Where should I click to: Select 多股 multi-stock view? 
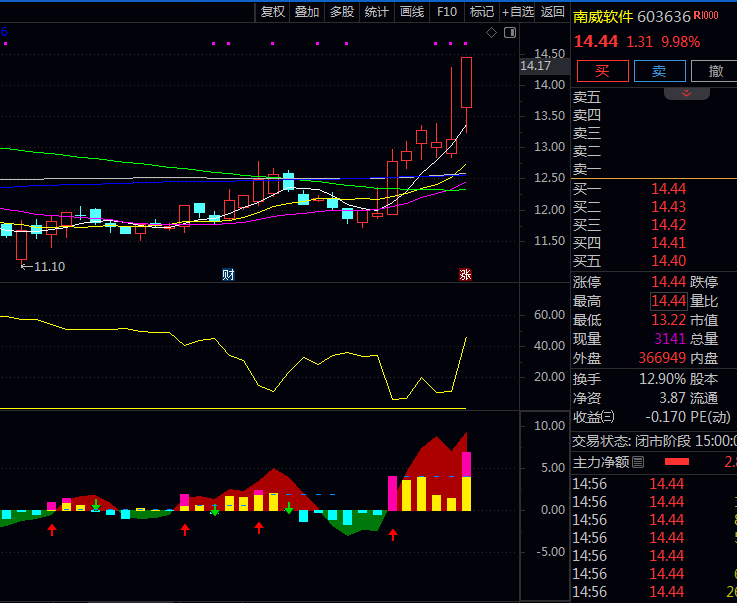(x=342, y=12)
